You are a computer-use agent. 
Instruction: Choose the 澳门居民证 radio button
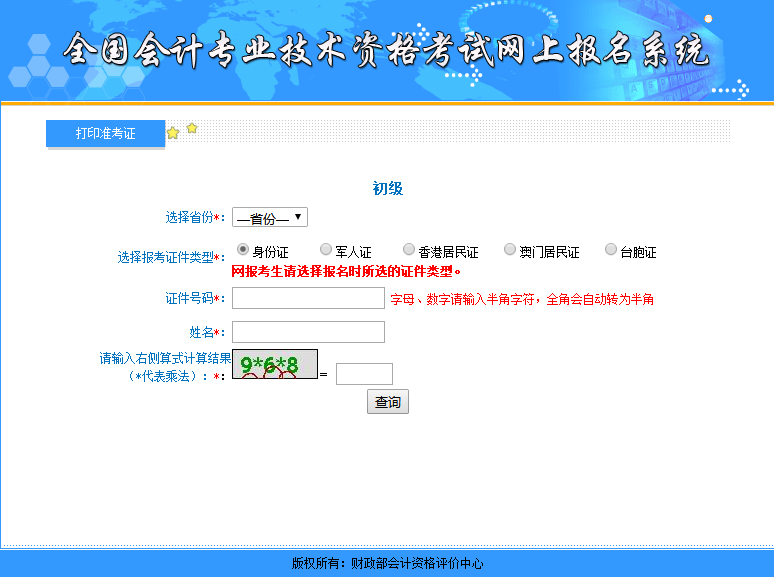click(509, 249)
